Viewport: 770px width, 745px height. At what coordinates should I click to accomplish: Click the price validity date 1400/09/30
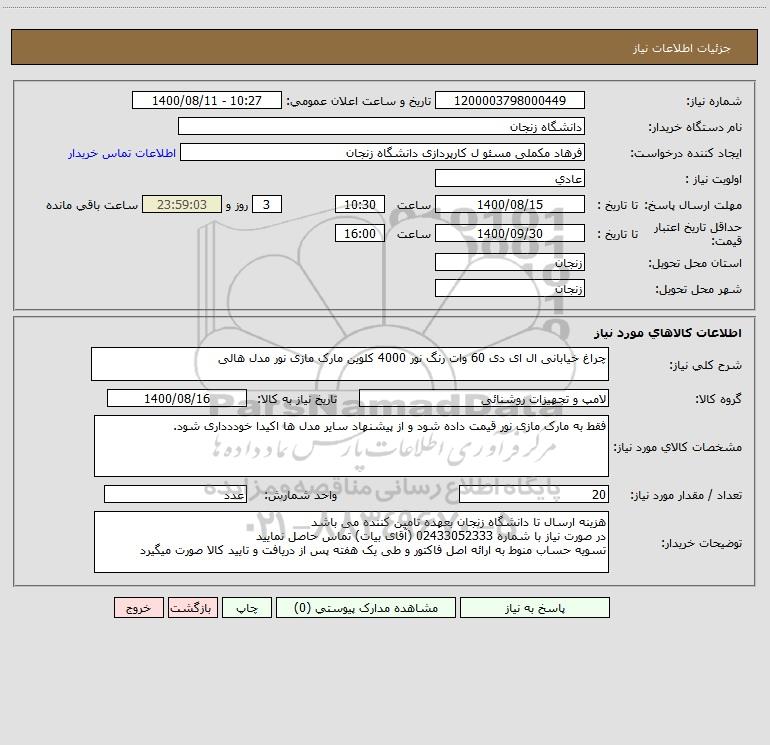click(510, 233)
